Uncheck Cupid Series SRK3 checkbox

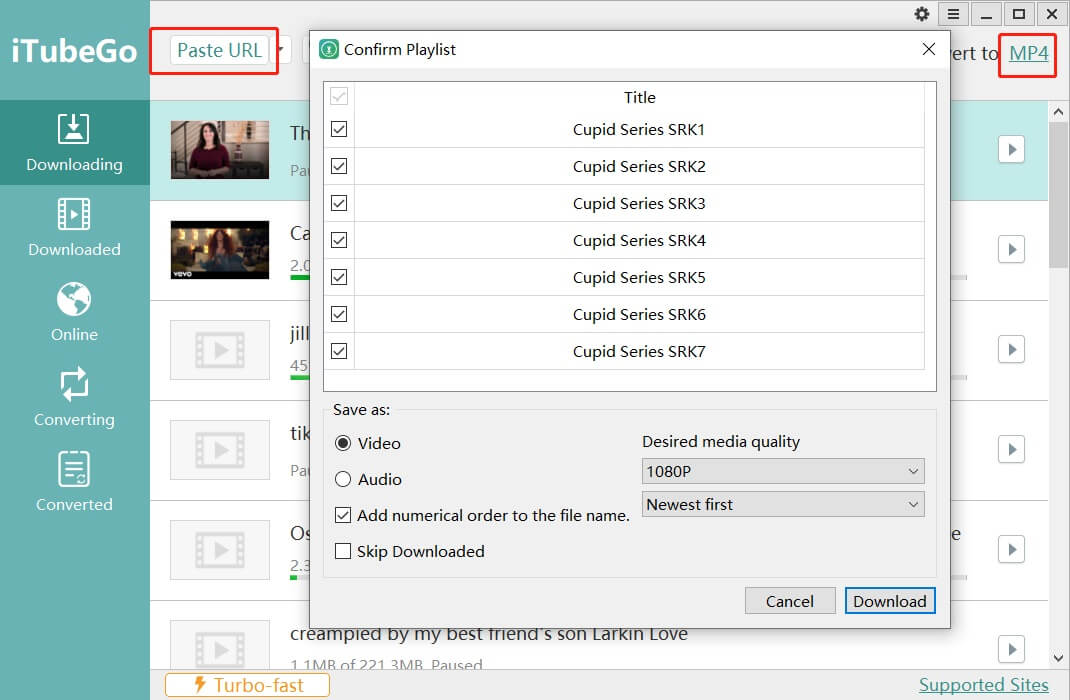pos(339,203)
